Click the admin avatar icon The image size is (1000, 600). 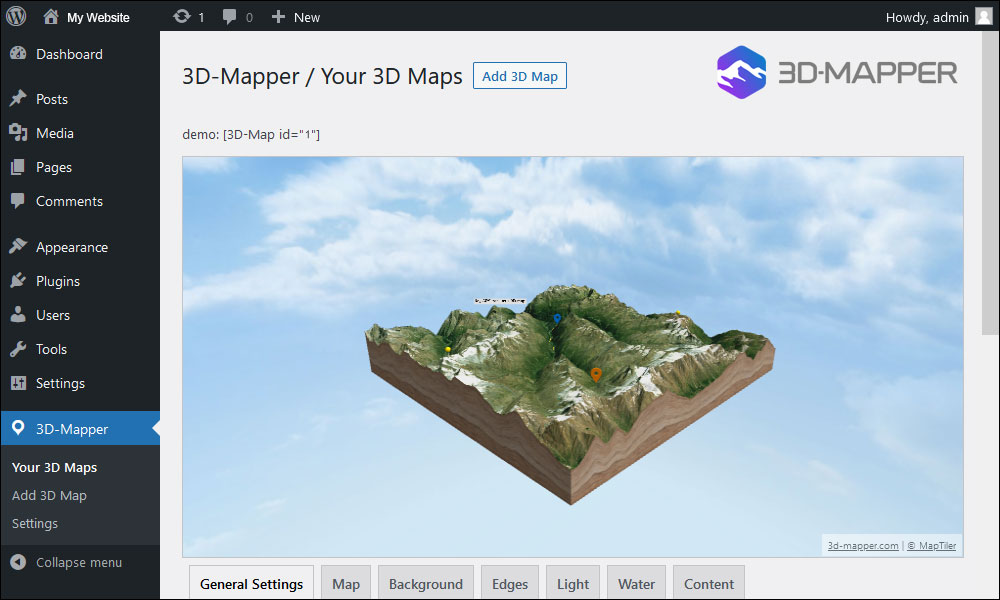pyautogui.click(x=984, y=17)
